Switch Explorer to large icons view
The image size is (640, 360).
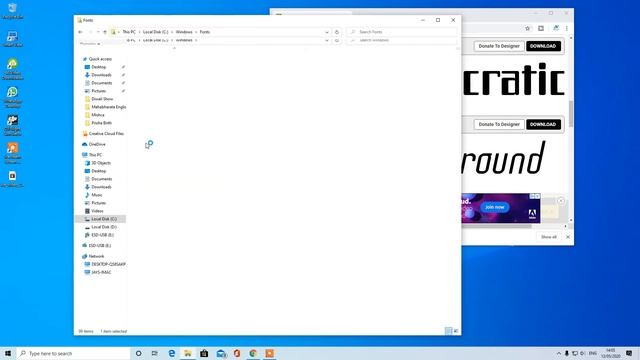[456, 331]
